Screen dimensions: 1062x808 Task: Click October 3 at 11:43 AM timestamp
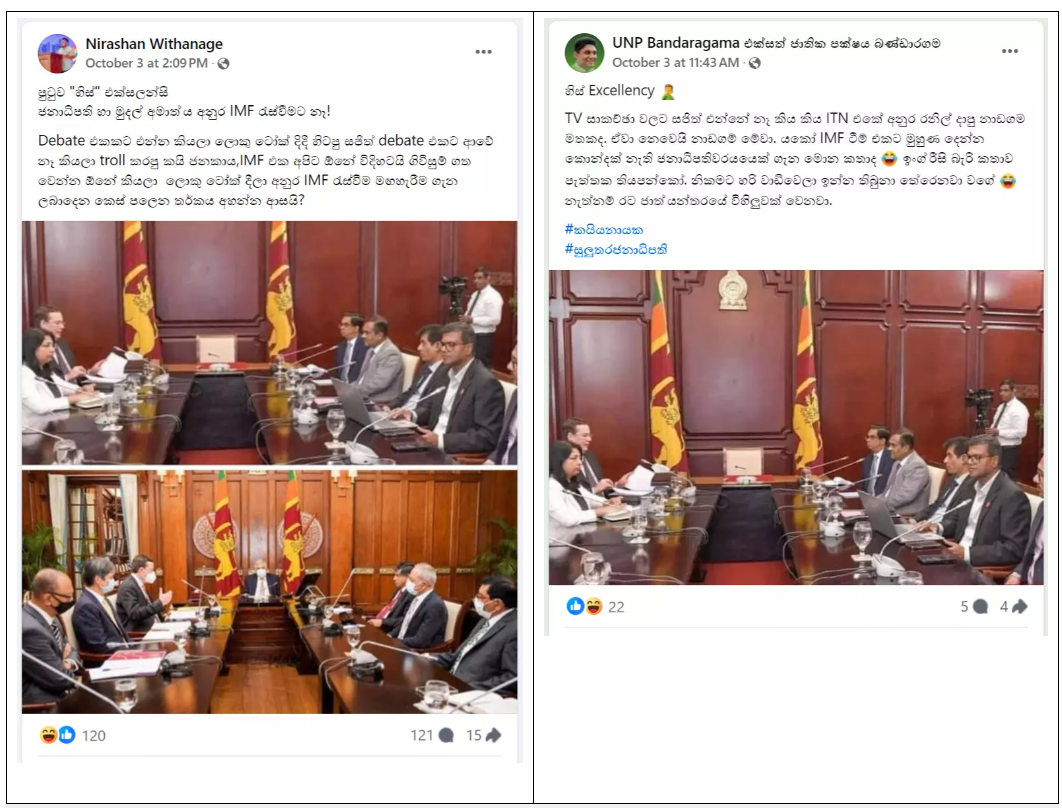tap(675, 62)
